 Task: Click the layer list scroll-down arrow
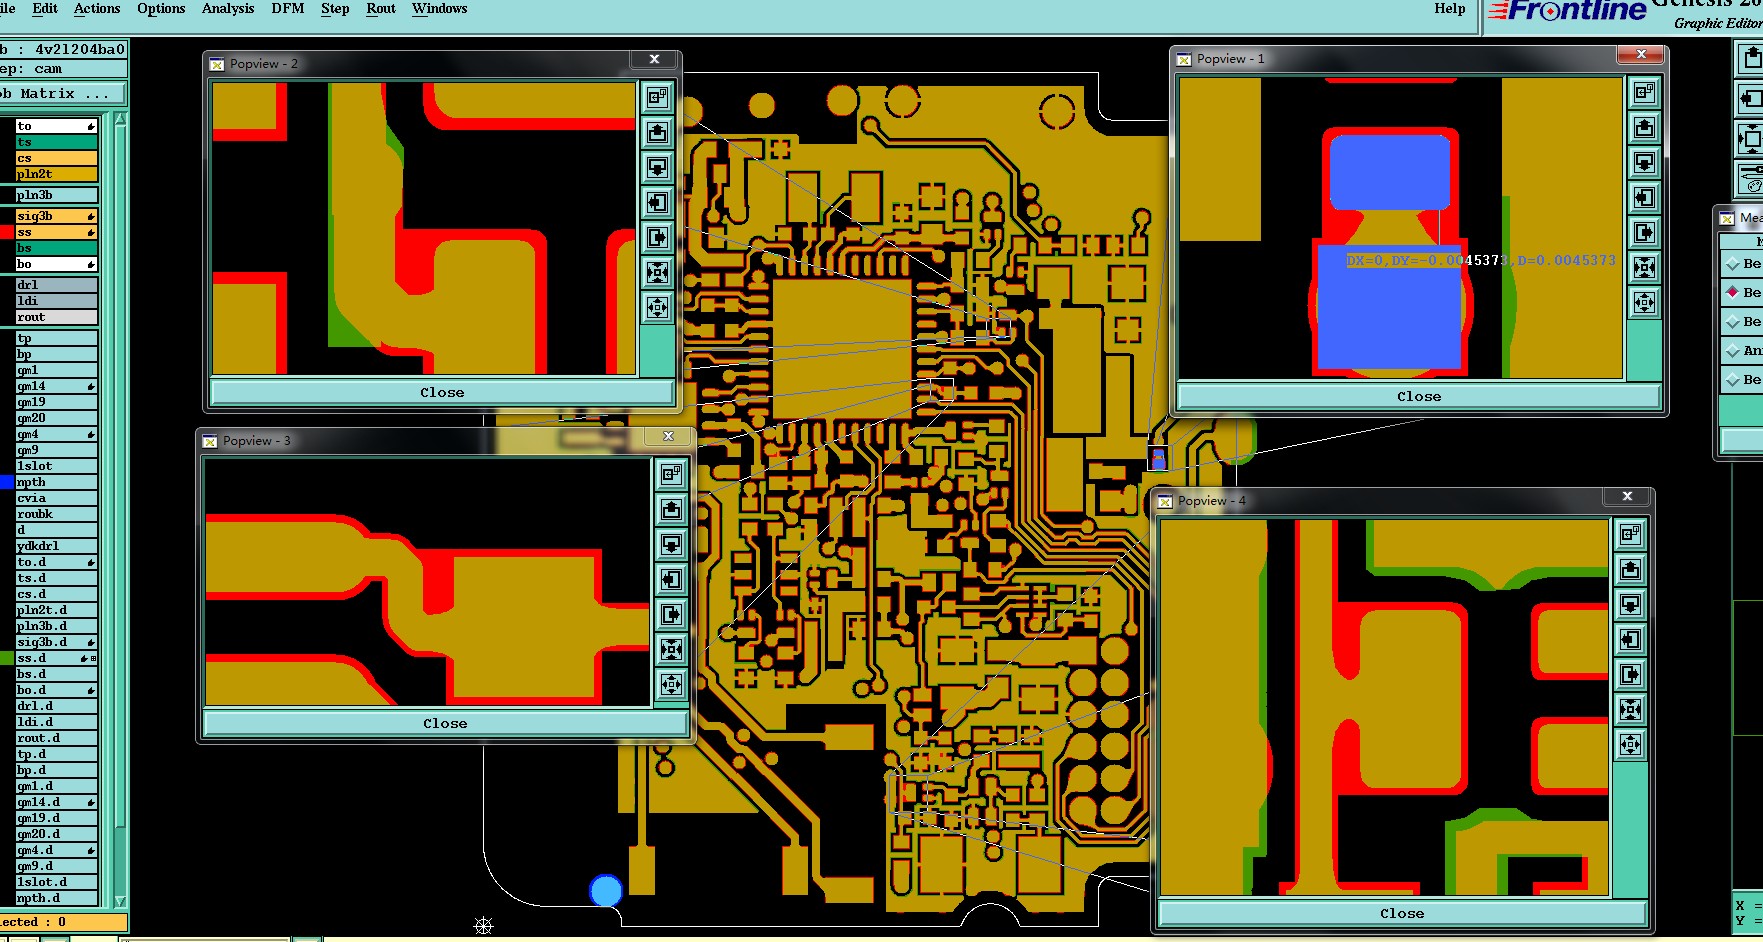coord(120,901)
